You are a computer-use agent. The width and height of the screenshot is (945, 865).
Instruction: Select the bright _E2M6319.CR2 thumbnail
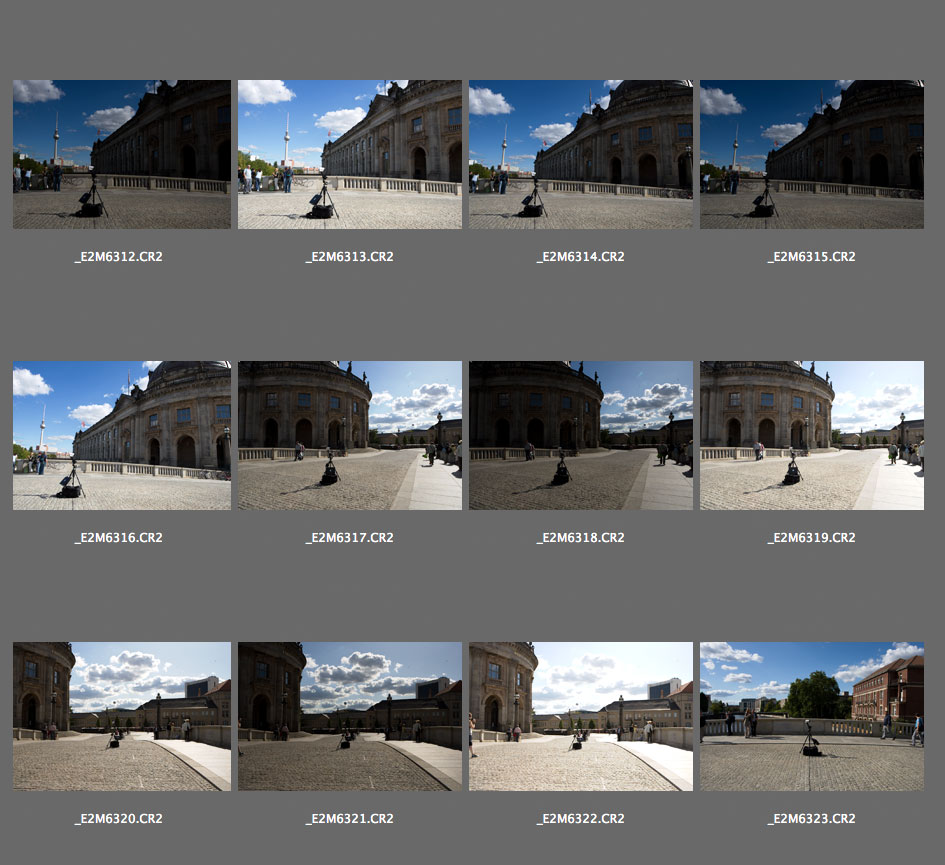point(811,435)
